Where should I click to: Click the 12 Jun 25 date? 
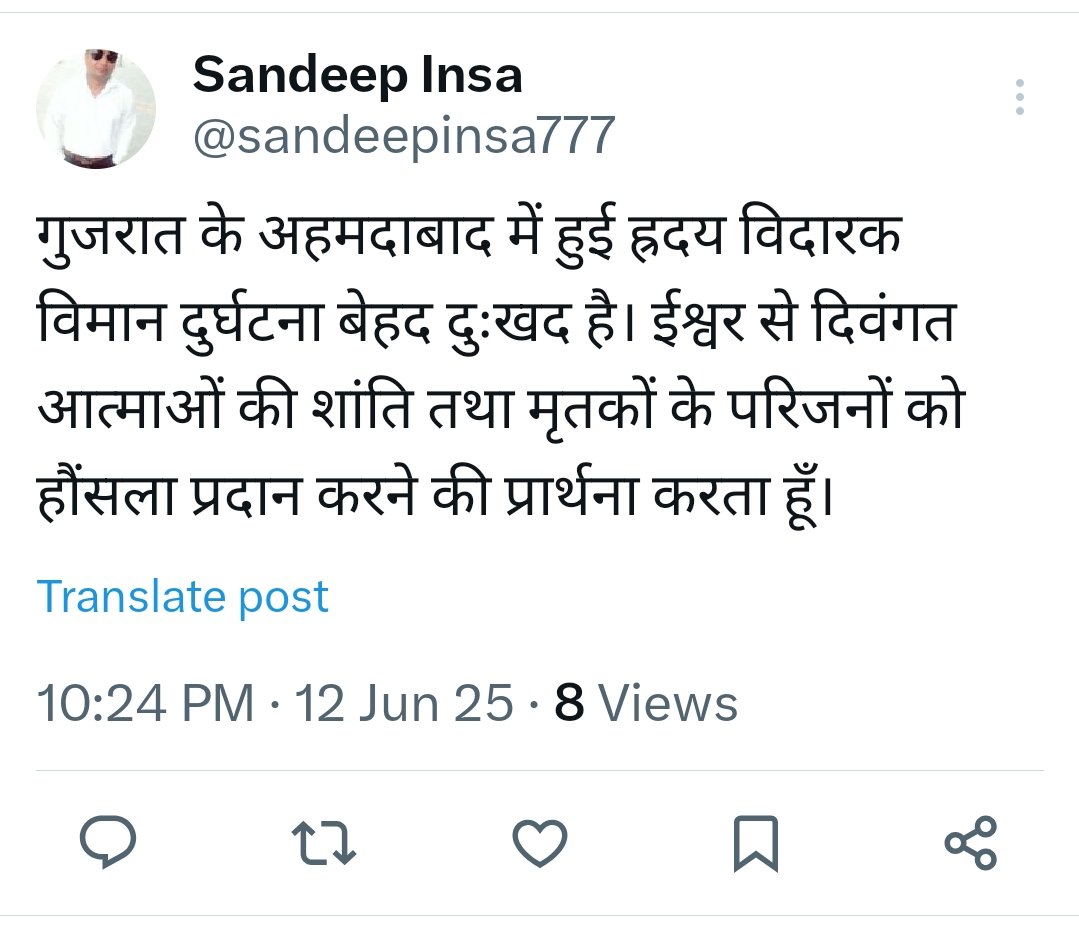click(403, 704)
